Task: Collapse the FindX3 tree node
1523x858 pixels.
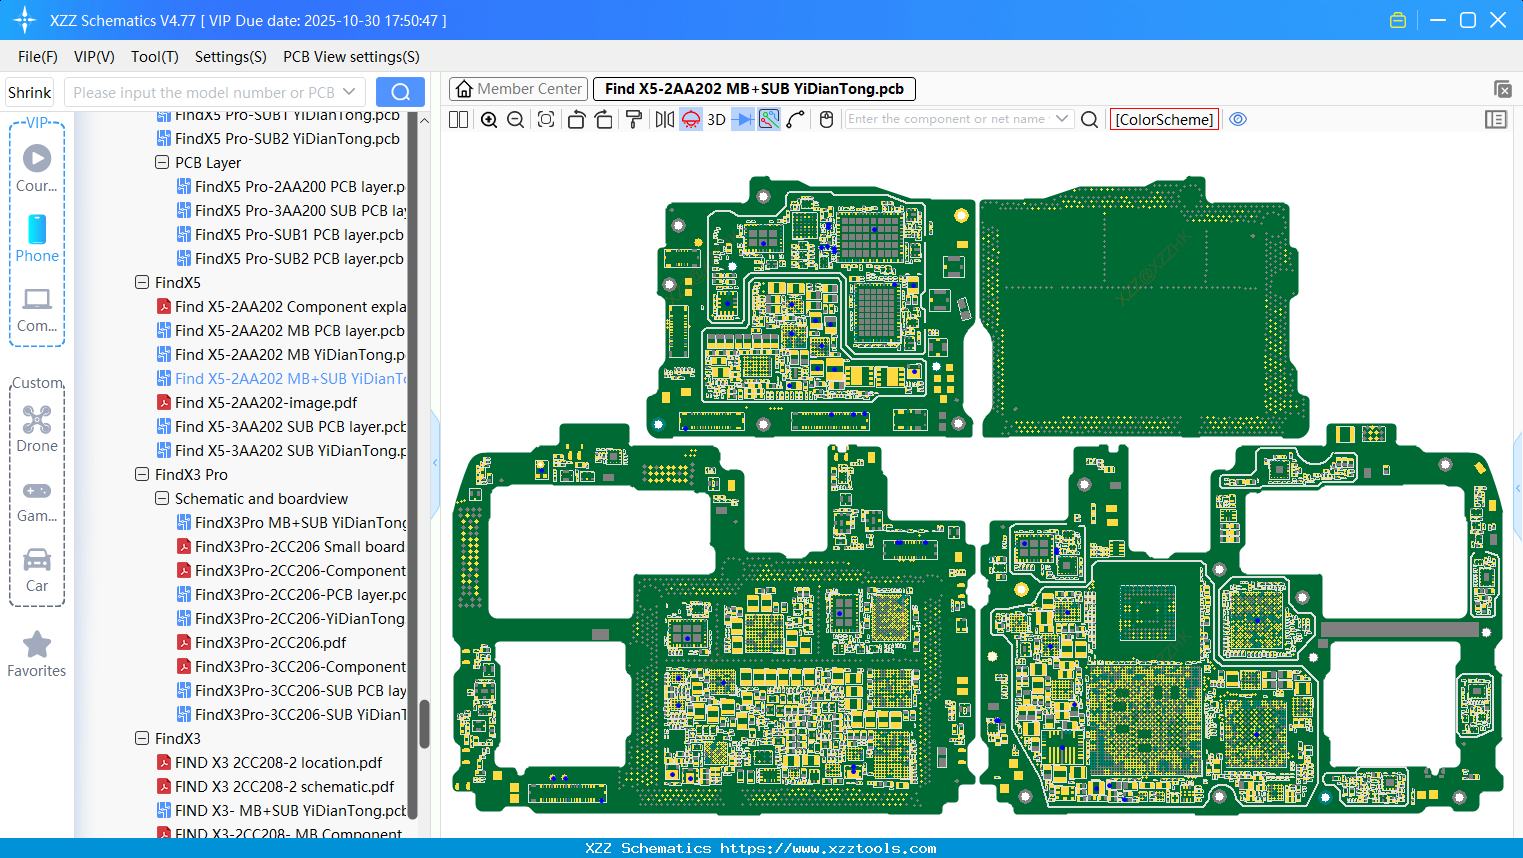Action: pyautogui.click(x=142, y=738)
